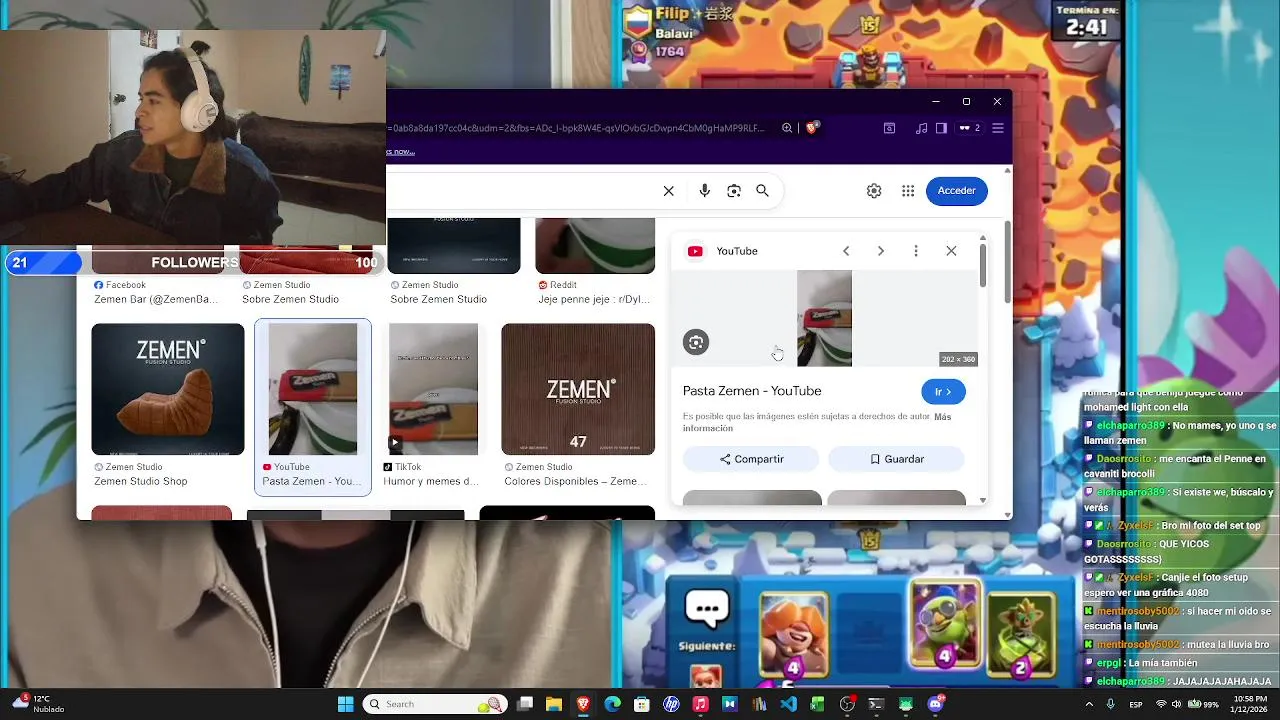Click the Brave Shields lion icon

813,128
